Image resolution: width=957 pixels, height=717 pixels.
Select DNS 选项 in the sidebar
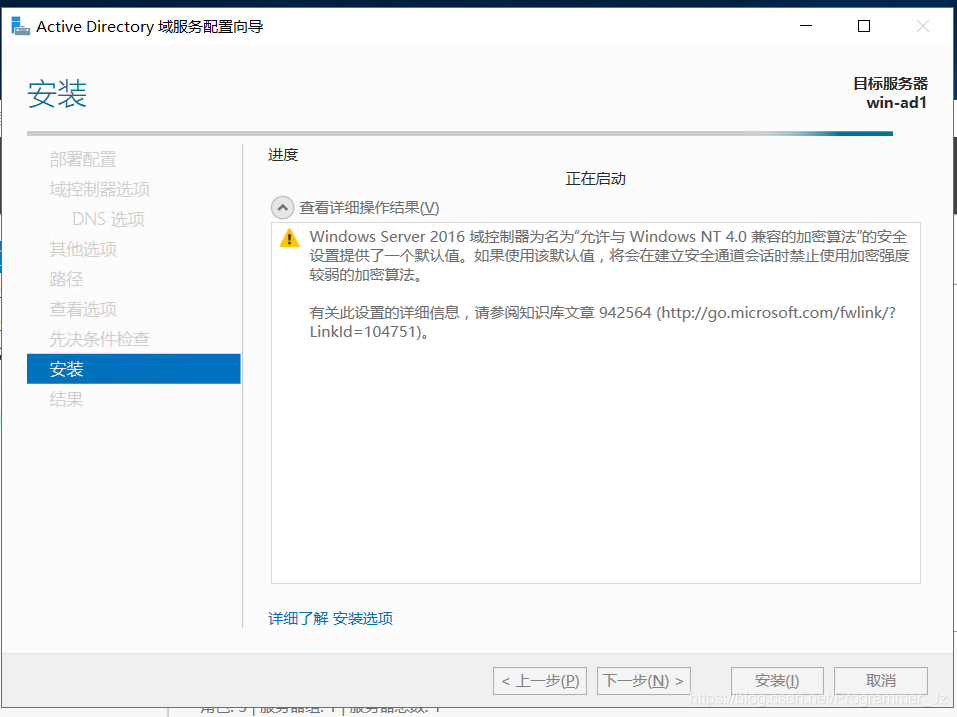pyautogui.click(x=108, y=219)
